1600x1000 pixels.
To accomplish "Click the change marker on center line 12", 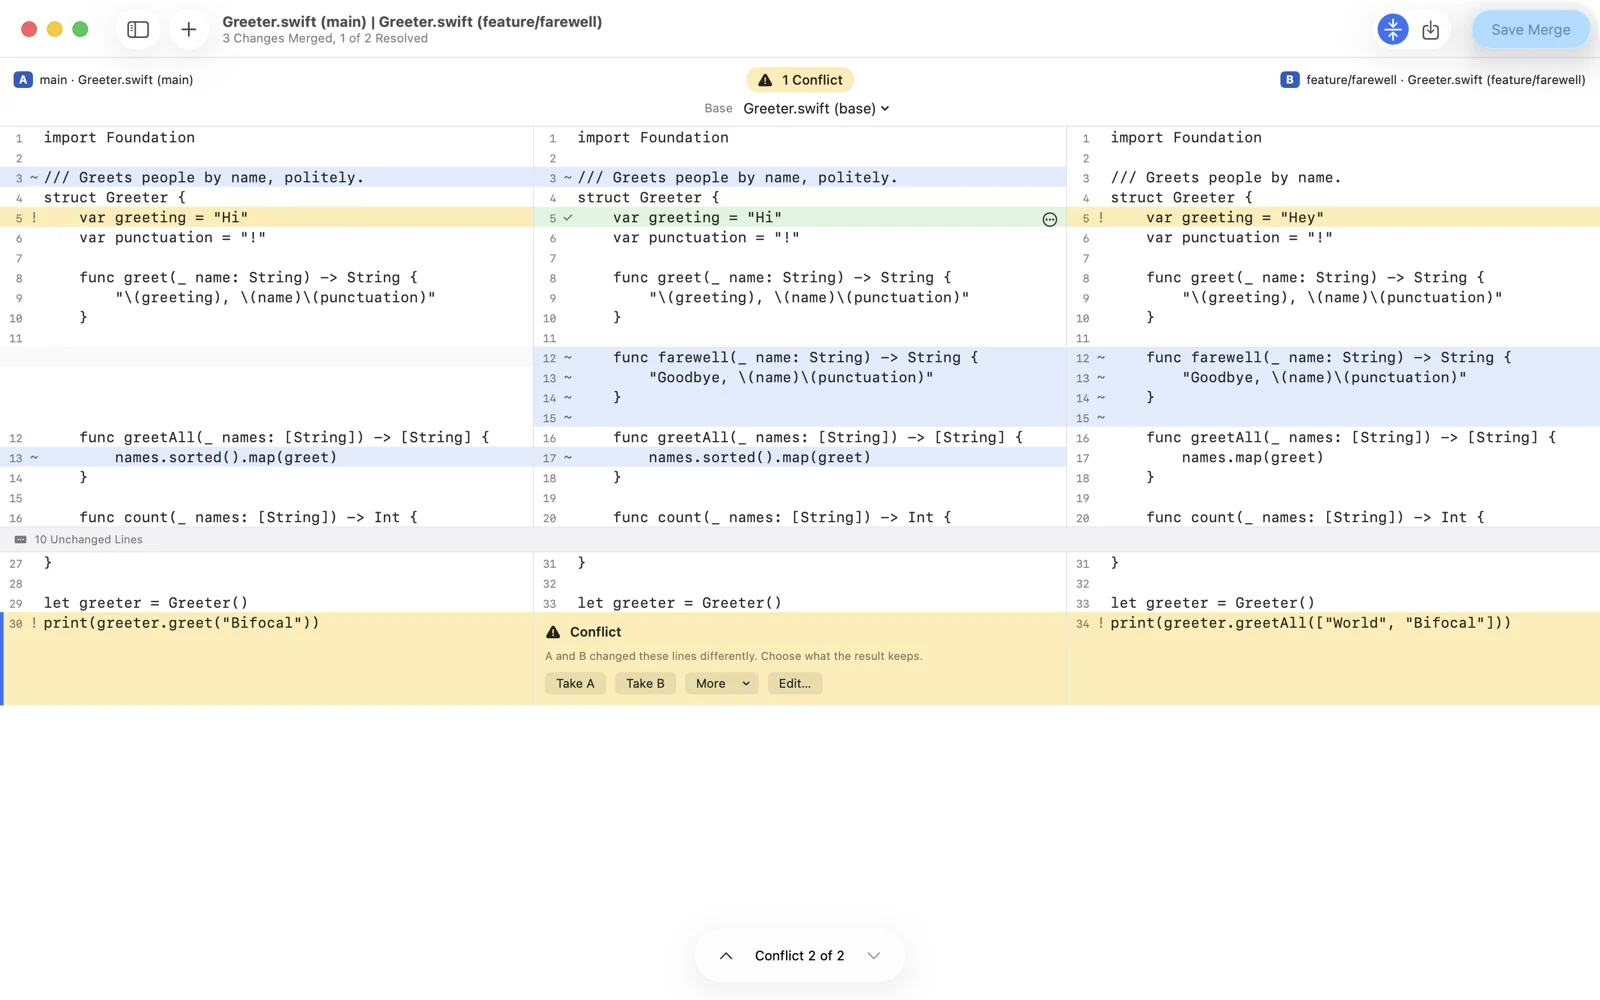I will pos(568,358).
